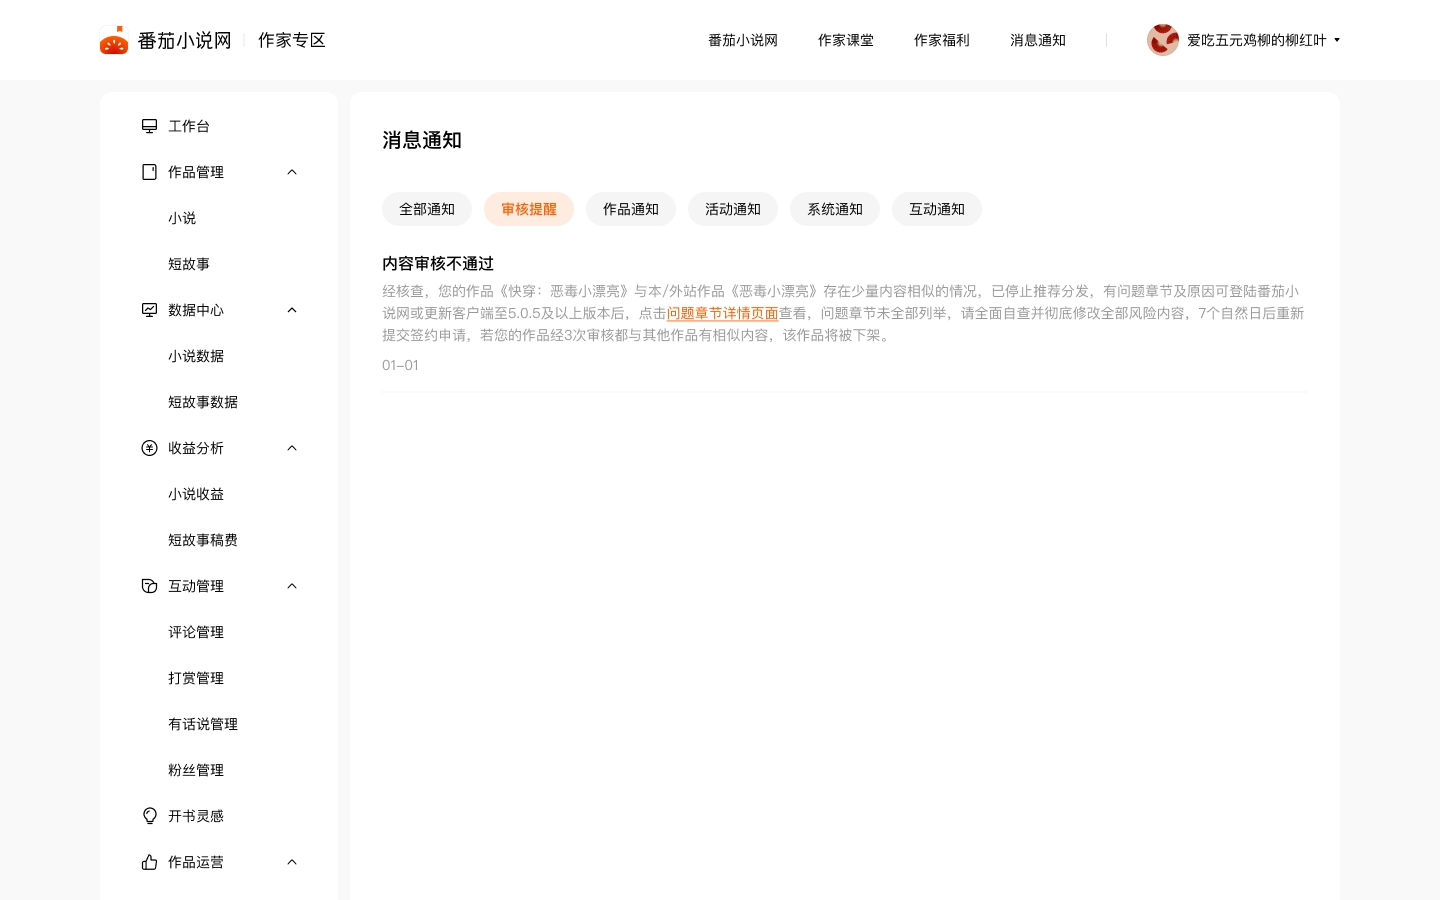Switch to the 全部通知 tab

[427, 209]
